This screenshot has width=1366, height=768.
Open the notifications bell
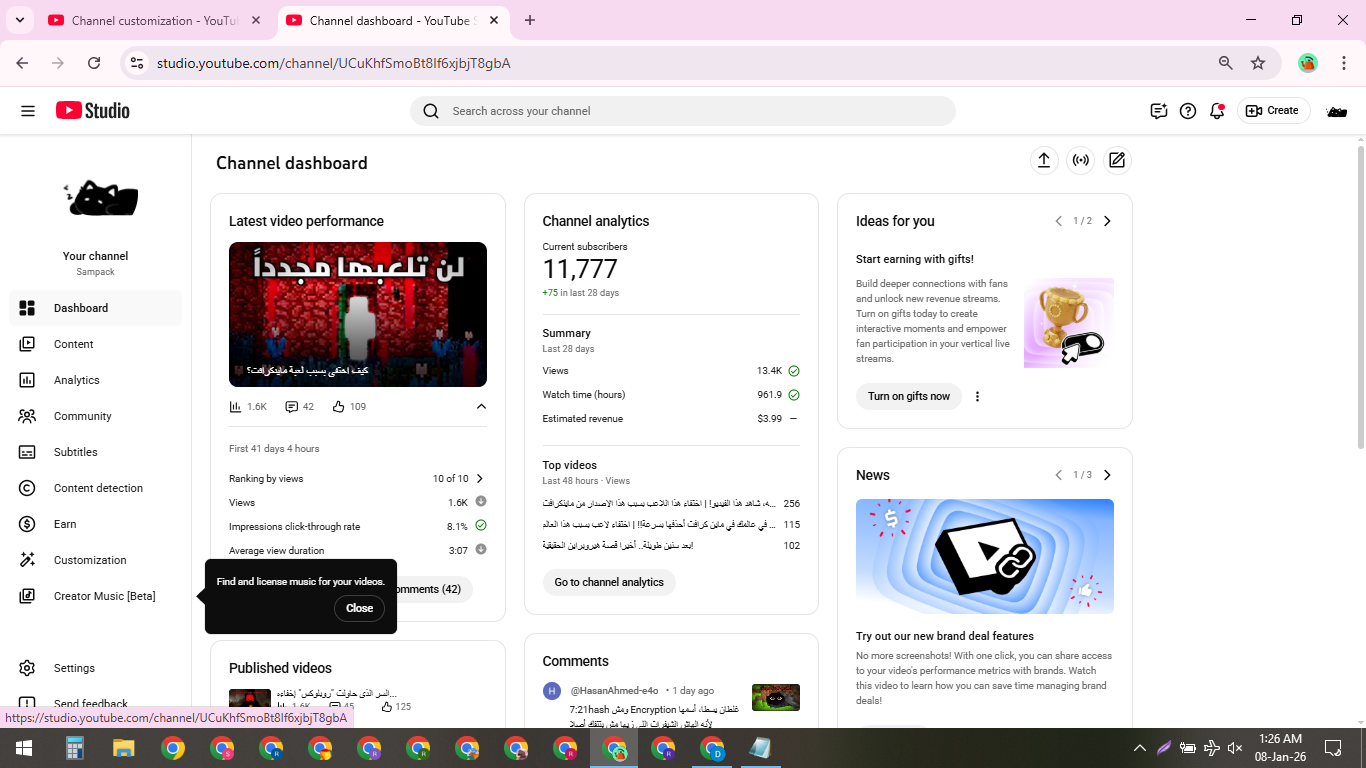click(x=1217, y=111)
